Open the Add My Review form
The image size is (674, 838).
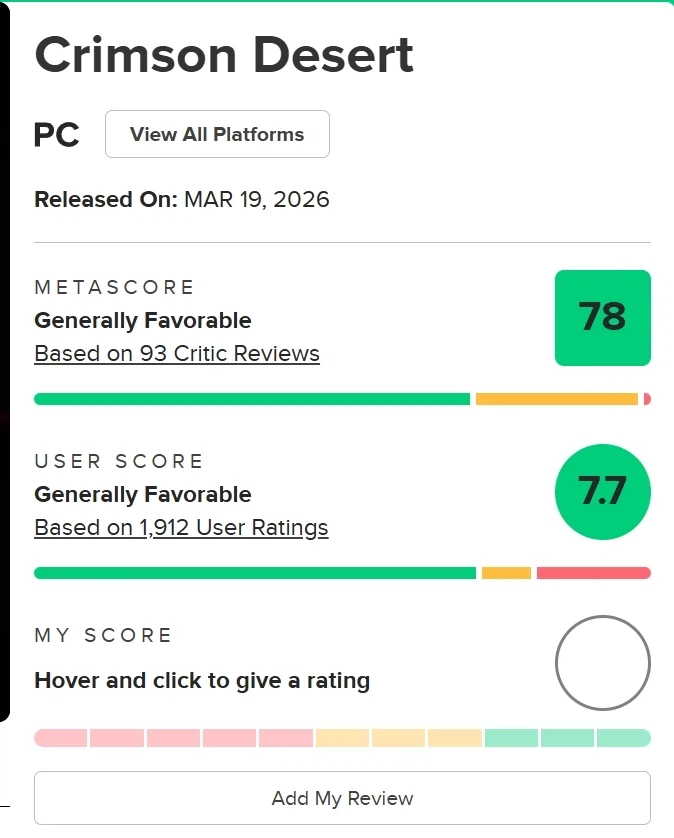[x=342, y=798]
